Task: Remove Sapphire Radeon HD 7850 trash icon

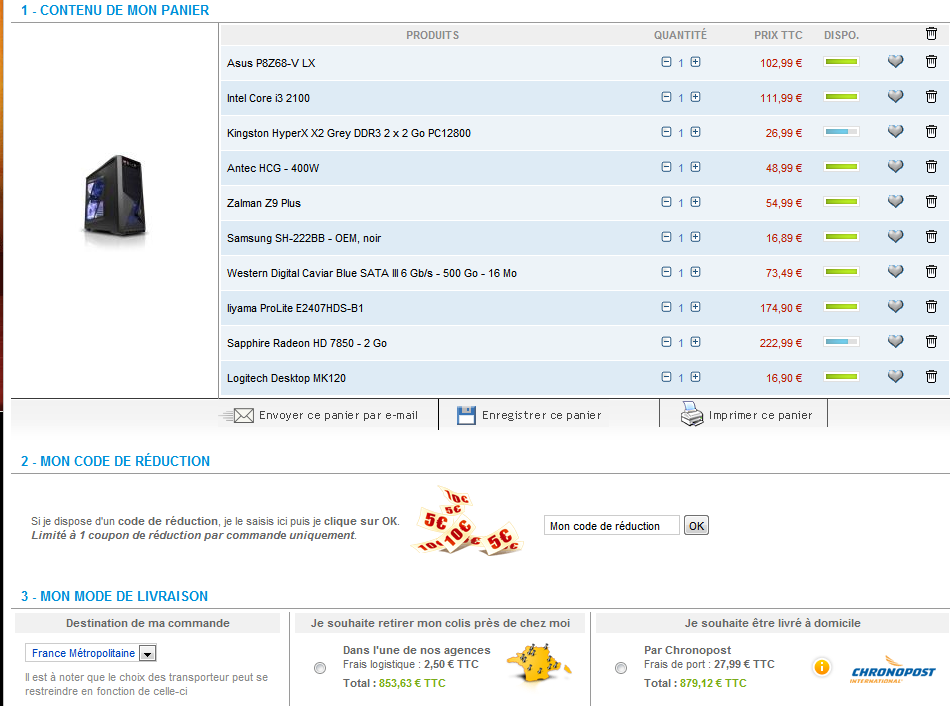Action: coord(931,342)
